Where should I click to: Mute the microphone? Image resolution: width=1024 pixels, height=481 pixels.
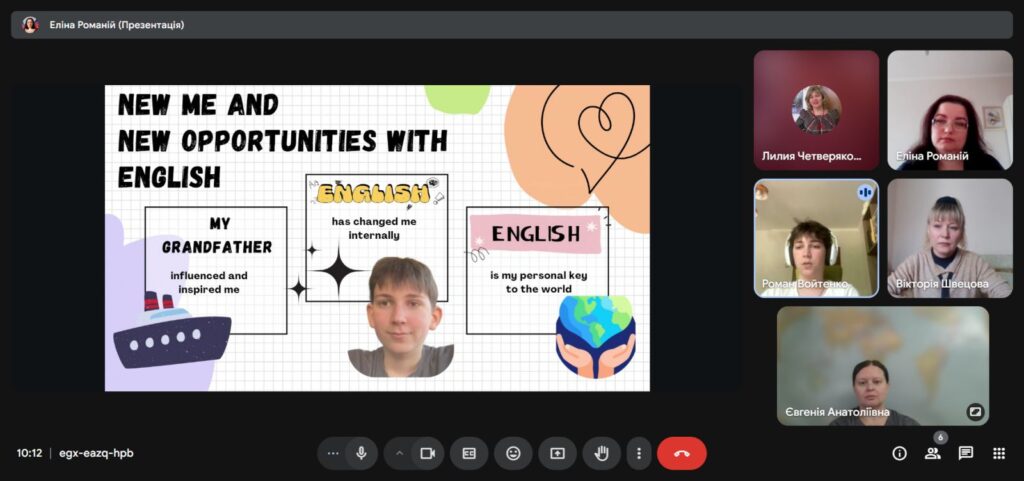tap(361, 453)
